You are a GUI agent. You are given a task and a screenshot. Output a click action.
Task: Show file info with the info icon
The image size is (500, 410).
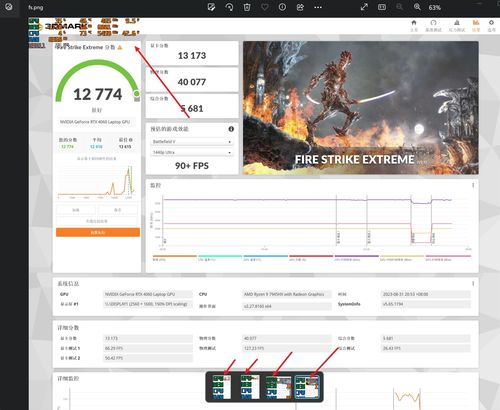pos(282,7)
